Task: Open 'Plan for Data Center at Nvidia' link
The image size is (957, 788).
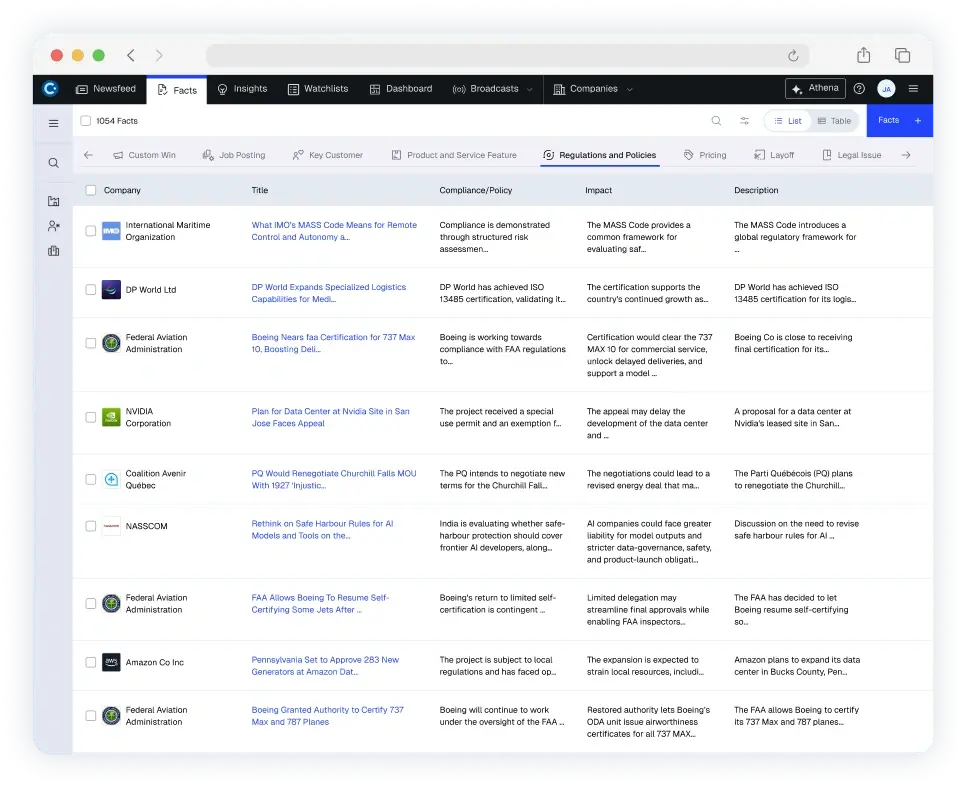Action: click(330, 417)
